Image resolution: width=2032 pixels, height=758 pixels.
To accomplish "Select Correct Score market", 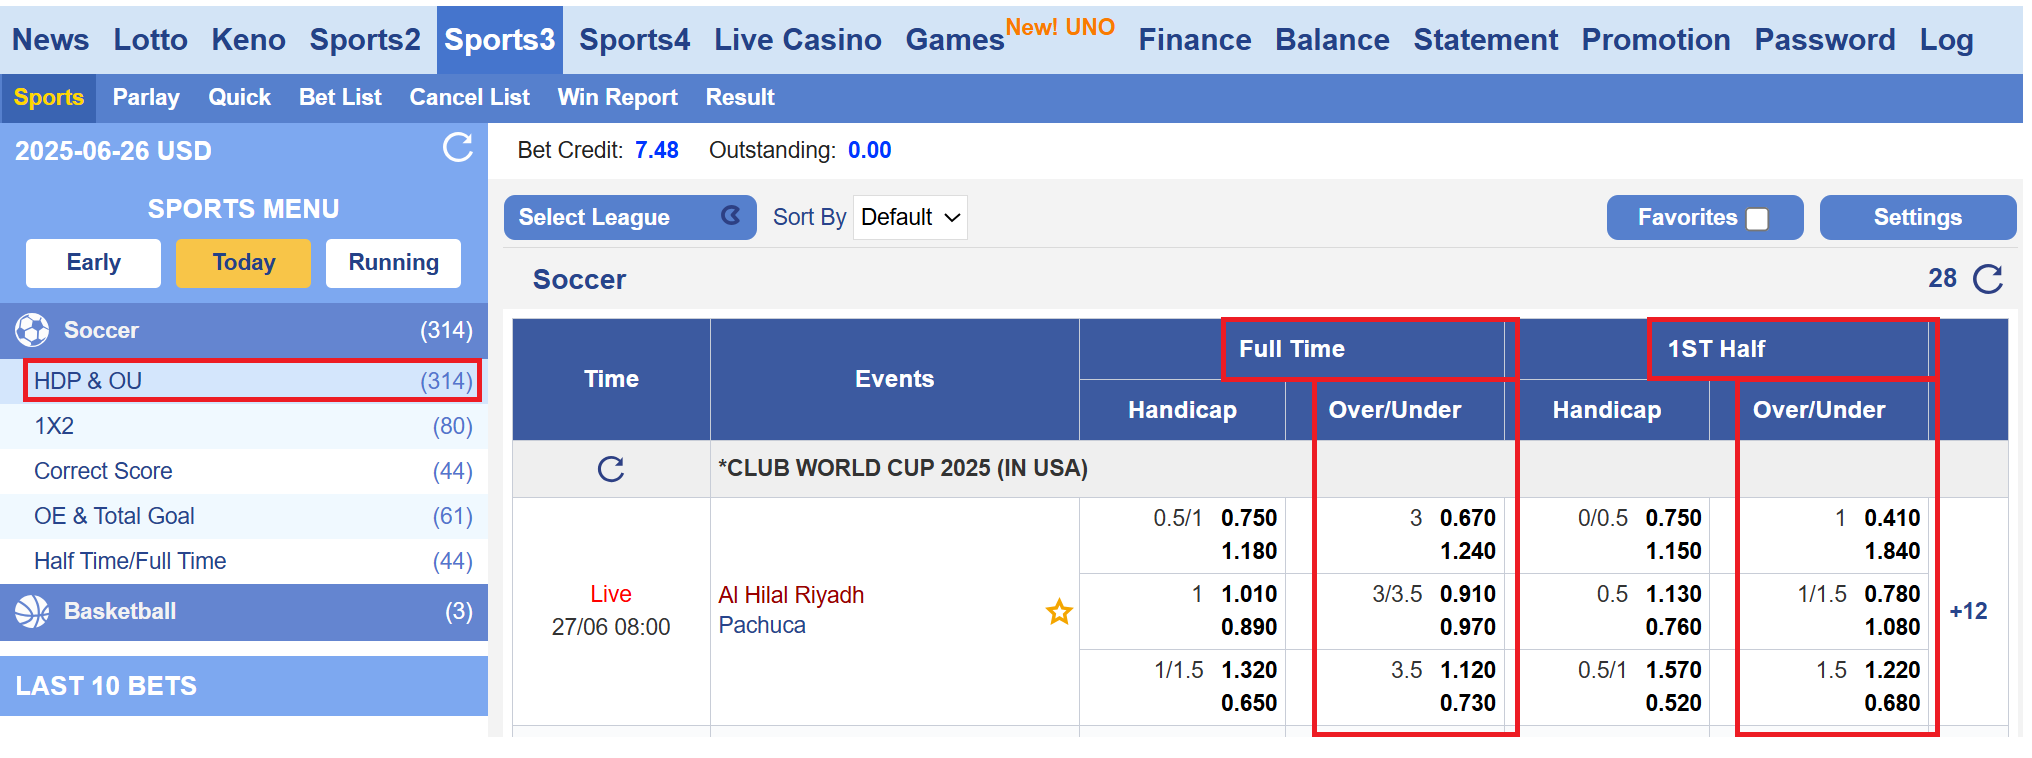I will coord(244,471).
